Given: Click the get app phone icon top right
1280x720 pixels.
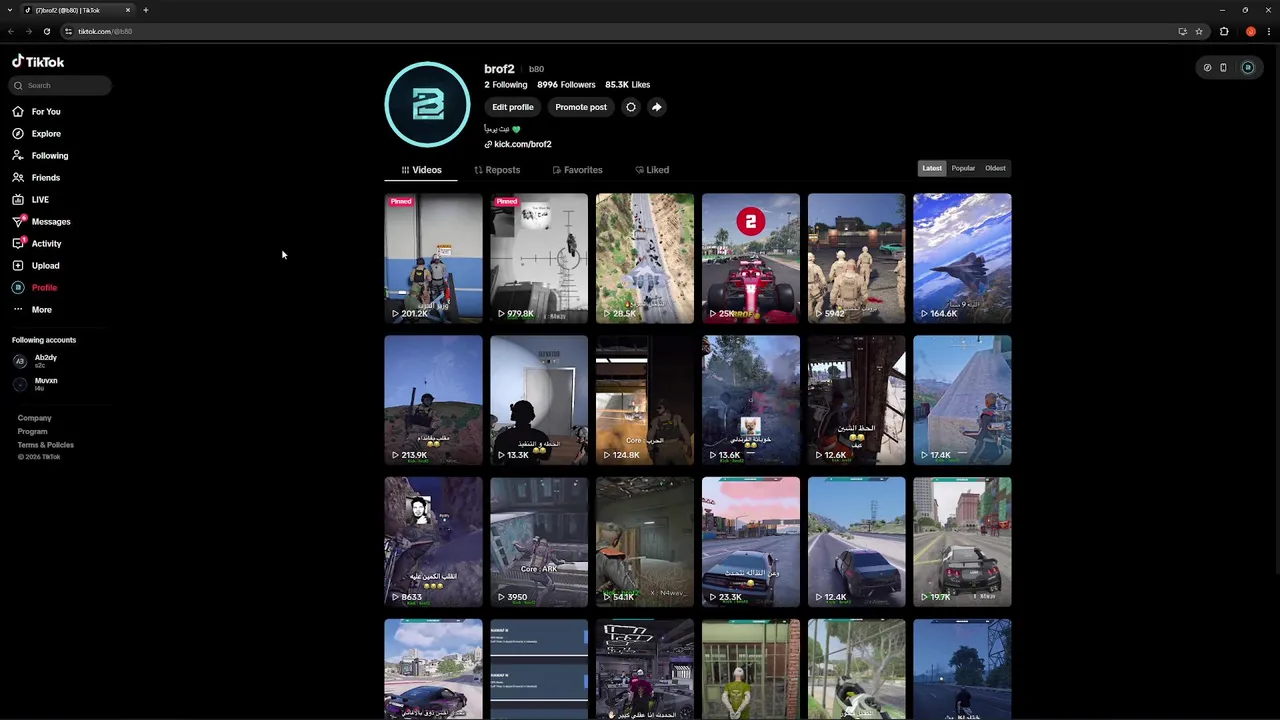Looking at the screenshot, I should coord(1223,68).
